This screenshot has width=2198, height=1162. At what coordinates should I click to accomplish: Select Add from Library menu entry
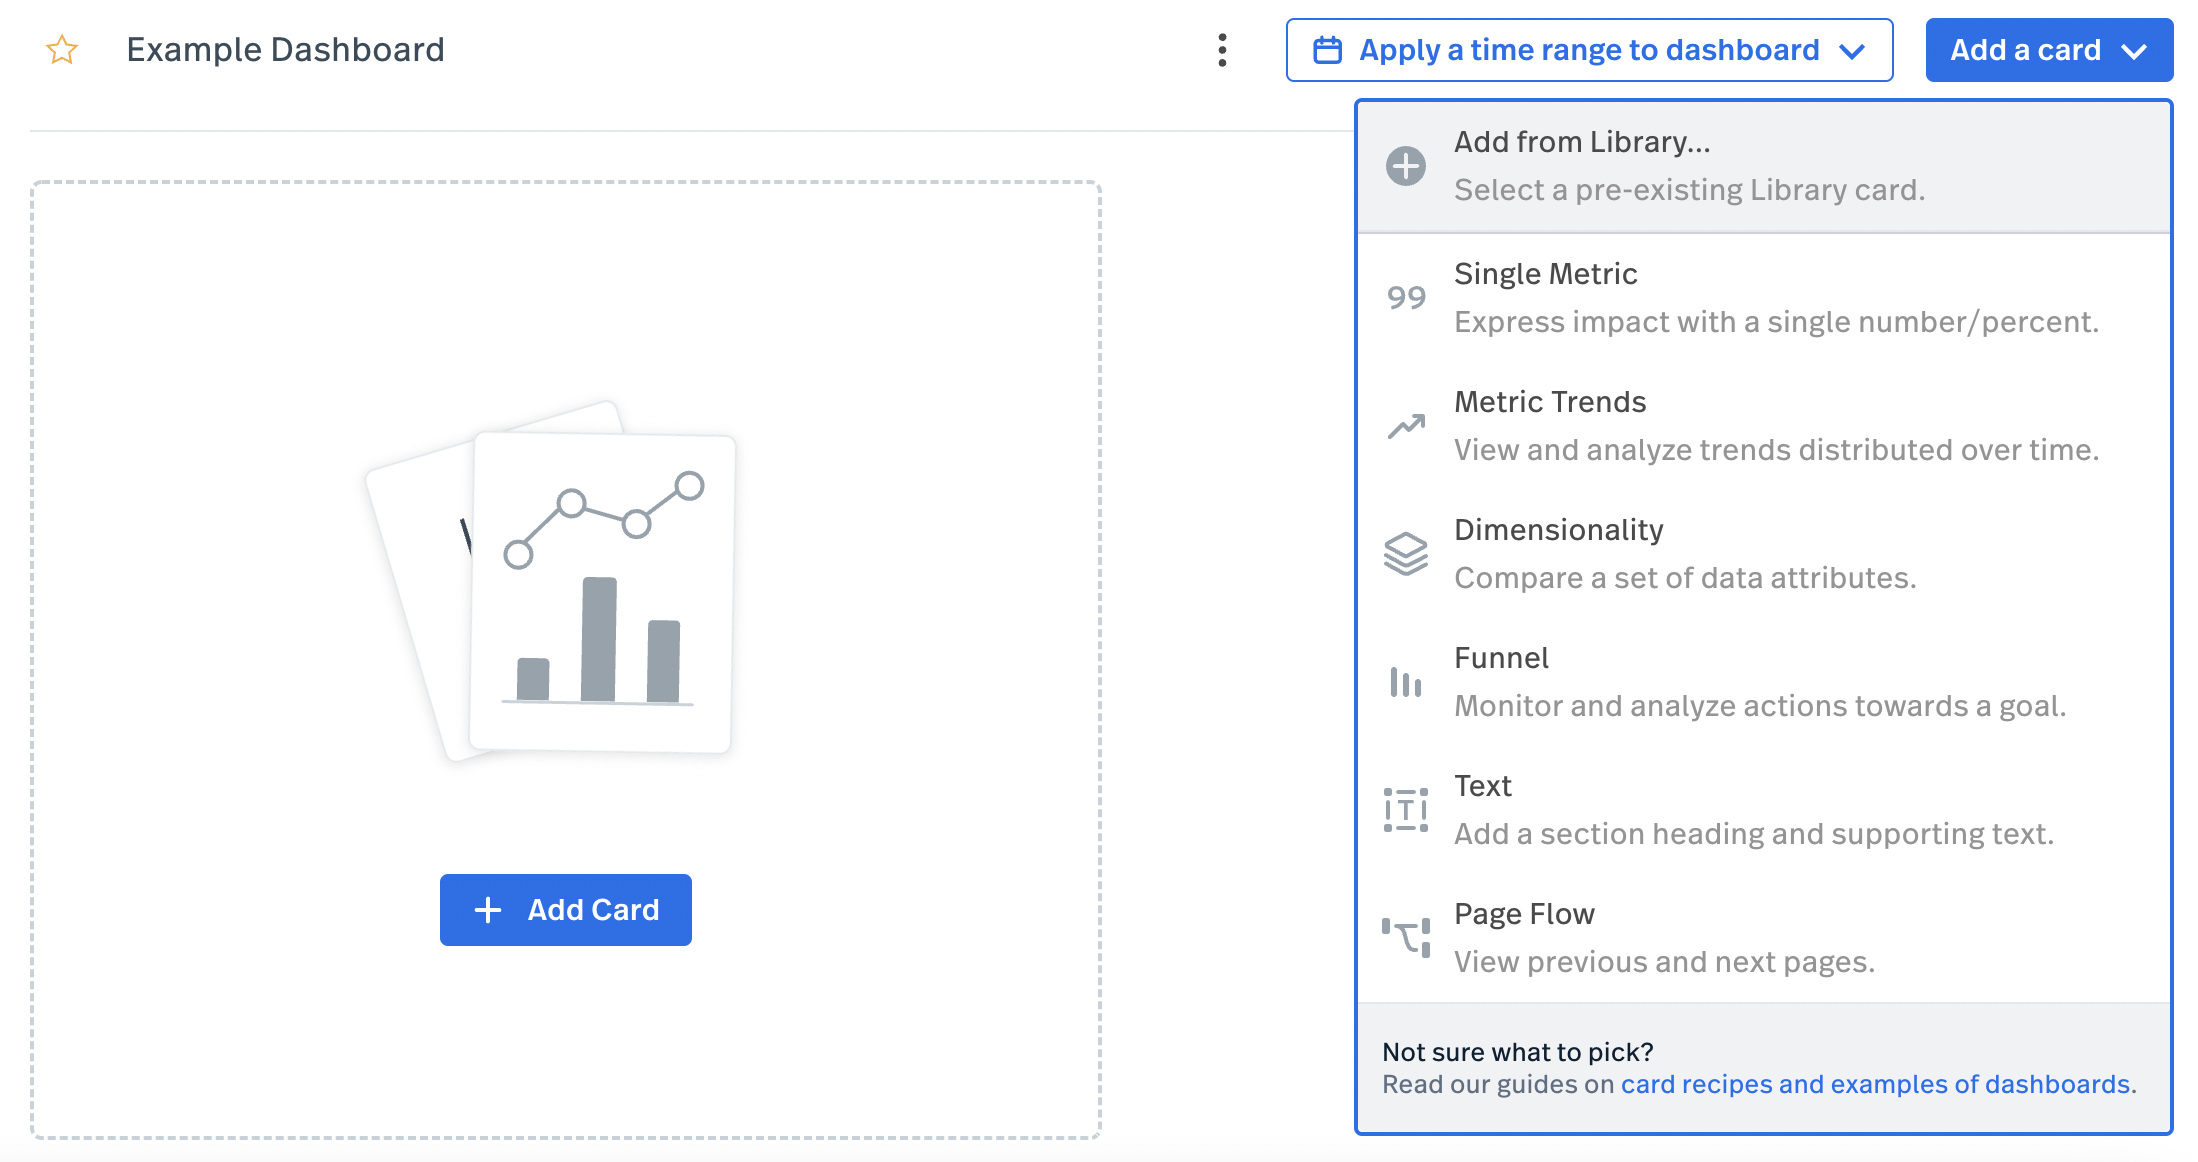pos(1582,142)
